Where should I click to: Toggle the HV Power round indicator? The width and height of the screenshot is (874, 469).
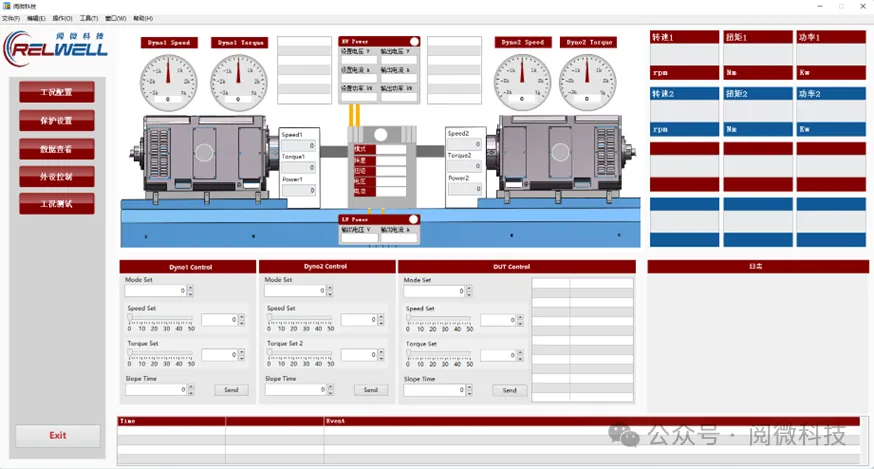(x=414, y=42)
